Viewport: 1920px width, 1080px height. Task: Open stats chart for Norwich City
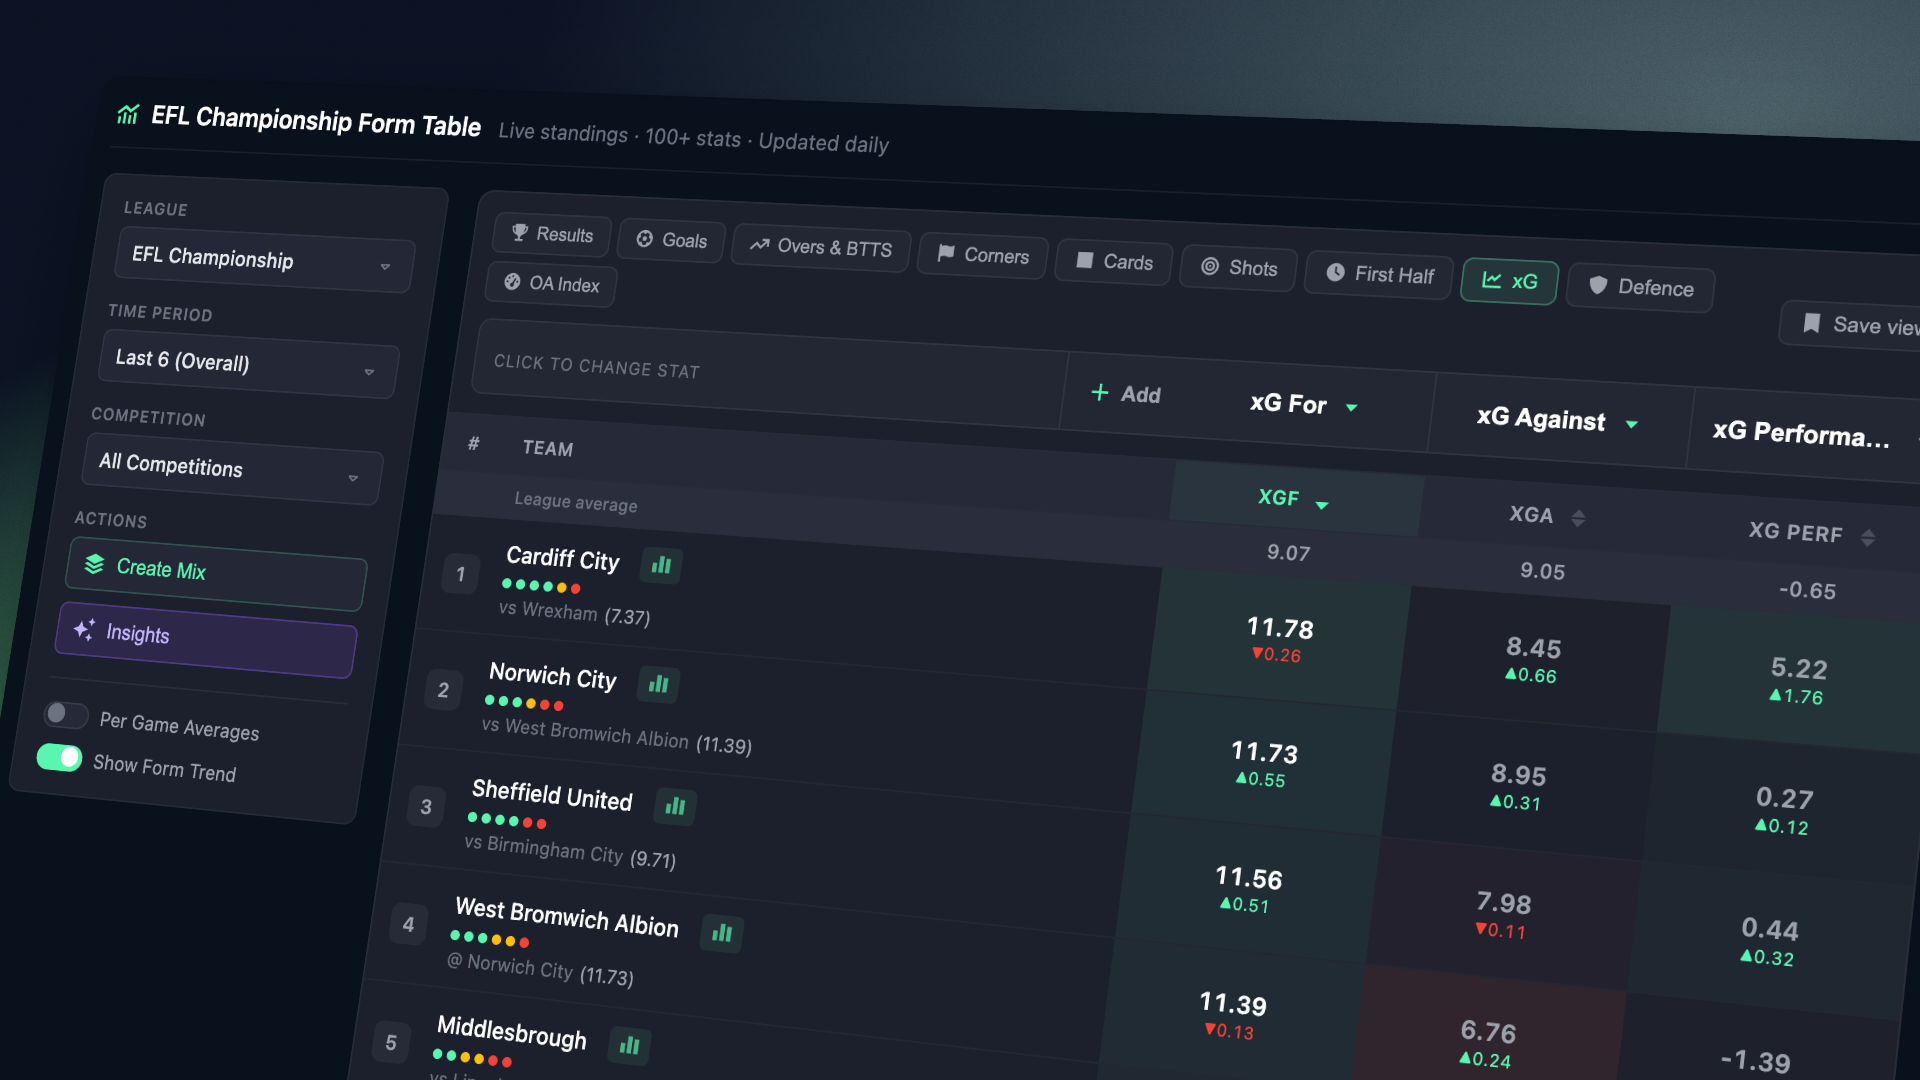coord(658,684)
